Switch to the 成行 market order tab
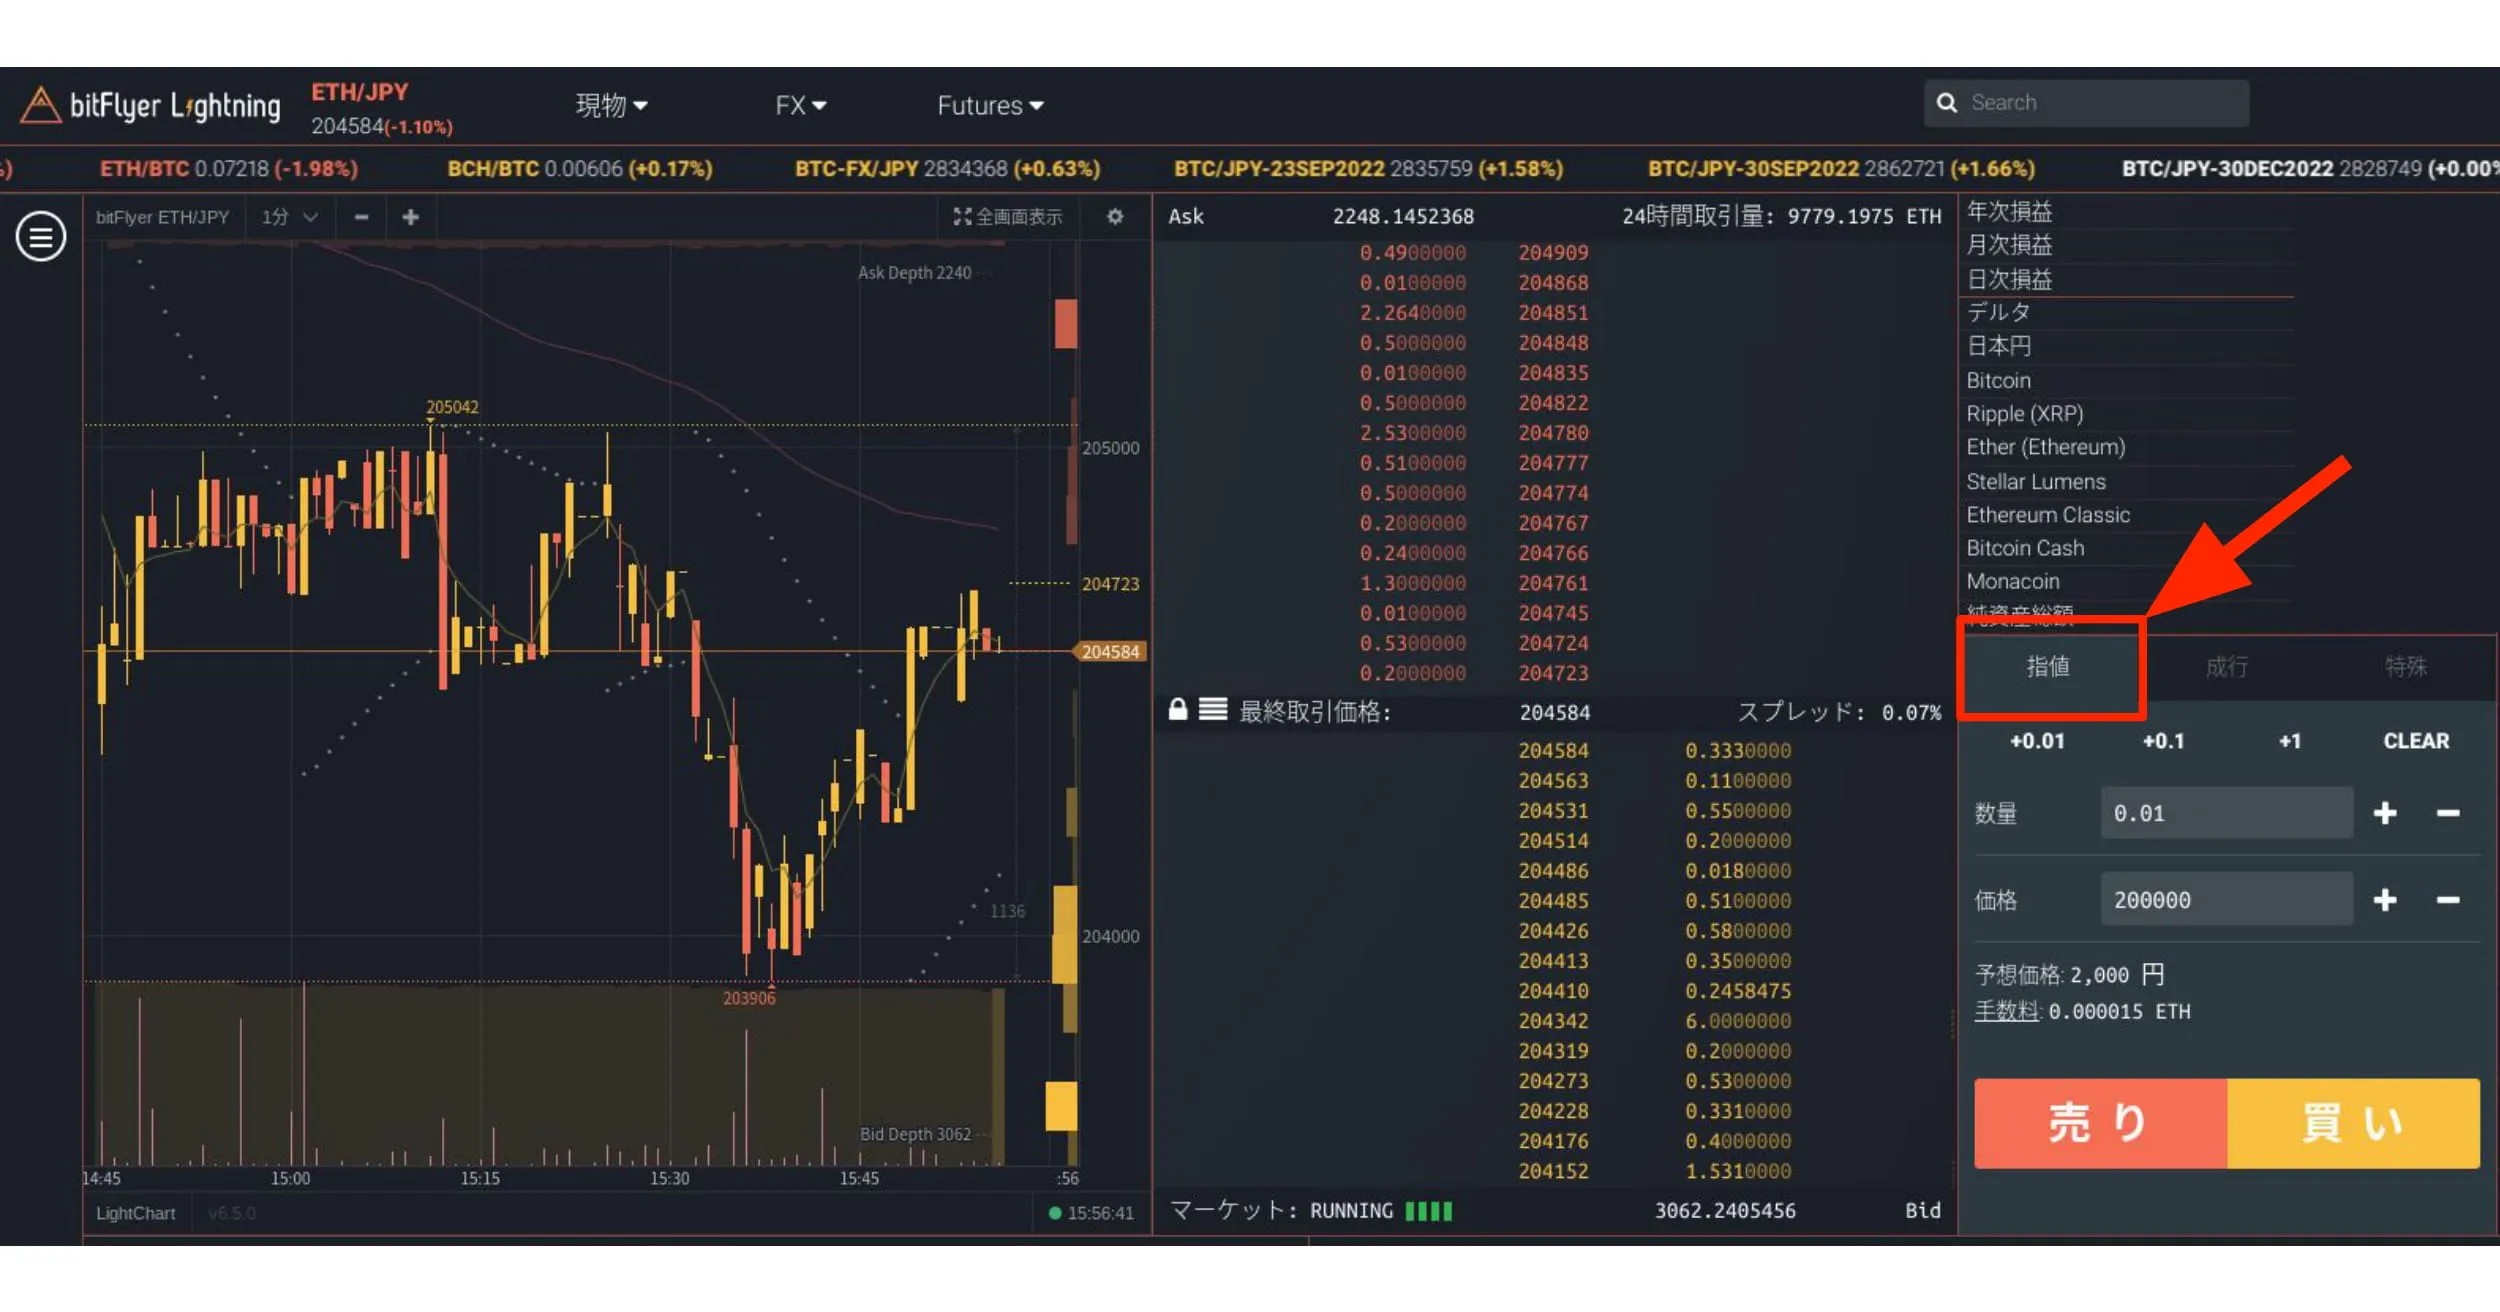This screenshot has height=1312, width=2500. pyautogui.click(x=2226, y=667)
